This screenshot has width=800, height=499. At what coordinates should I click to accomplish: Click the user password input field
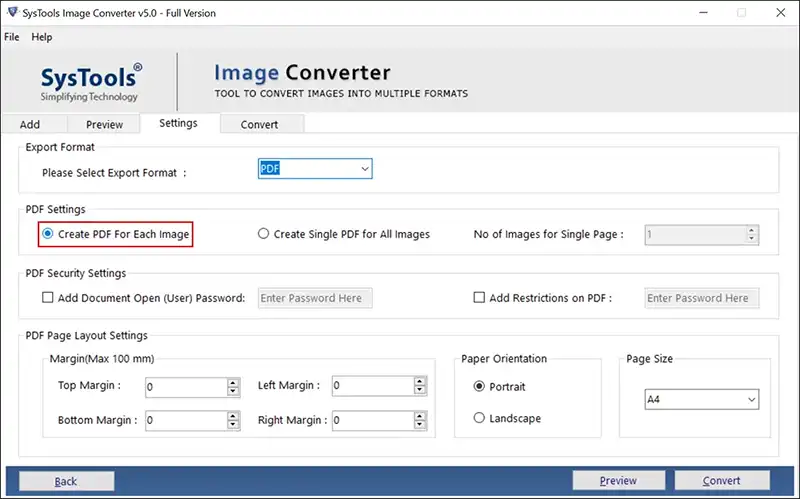point(315,298)
